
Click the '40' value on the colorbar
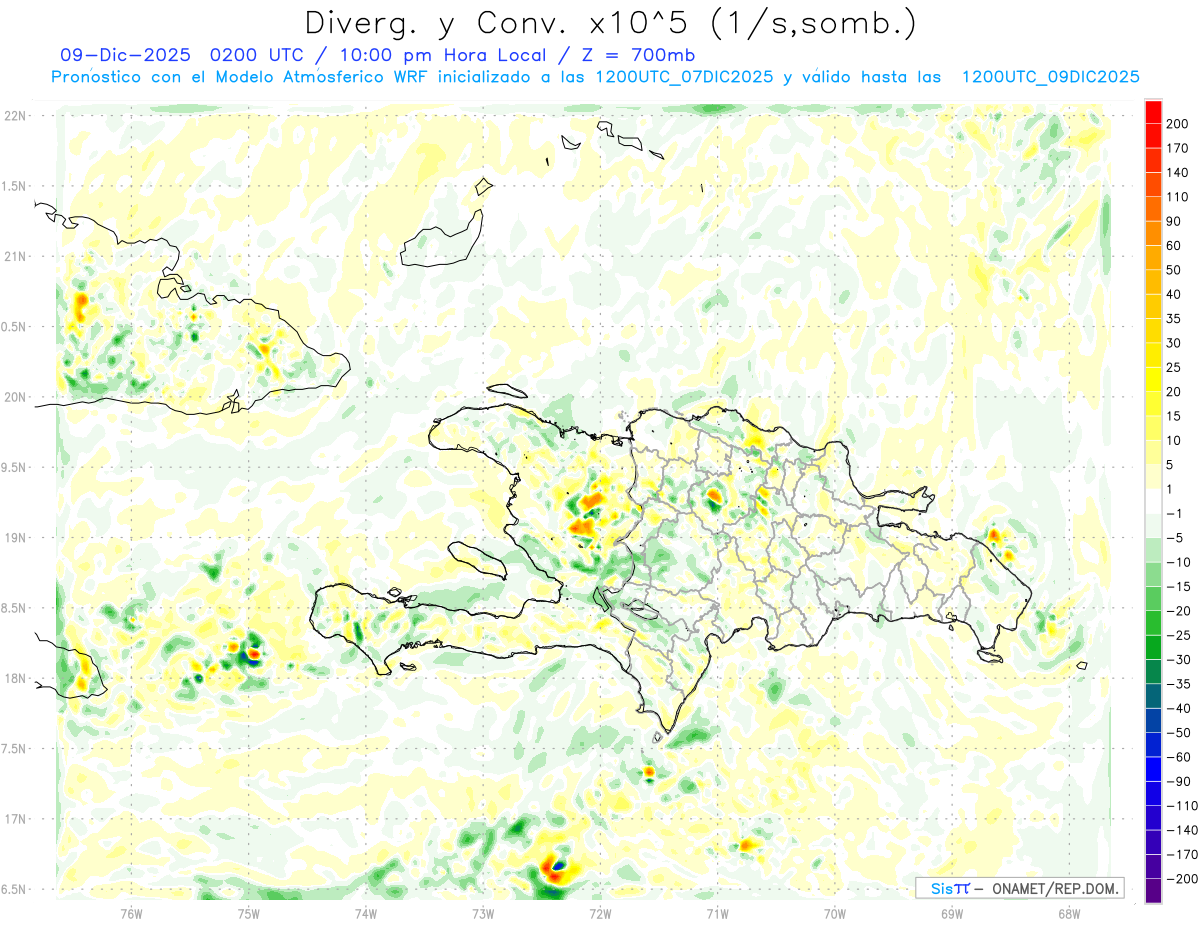point(1173,294)
